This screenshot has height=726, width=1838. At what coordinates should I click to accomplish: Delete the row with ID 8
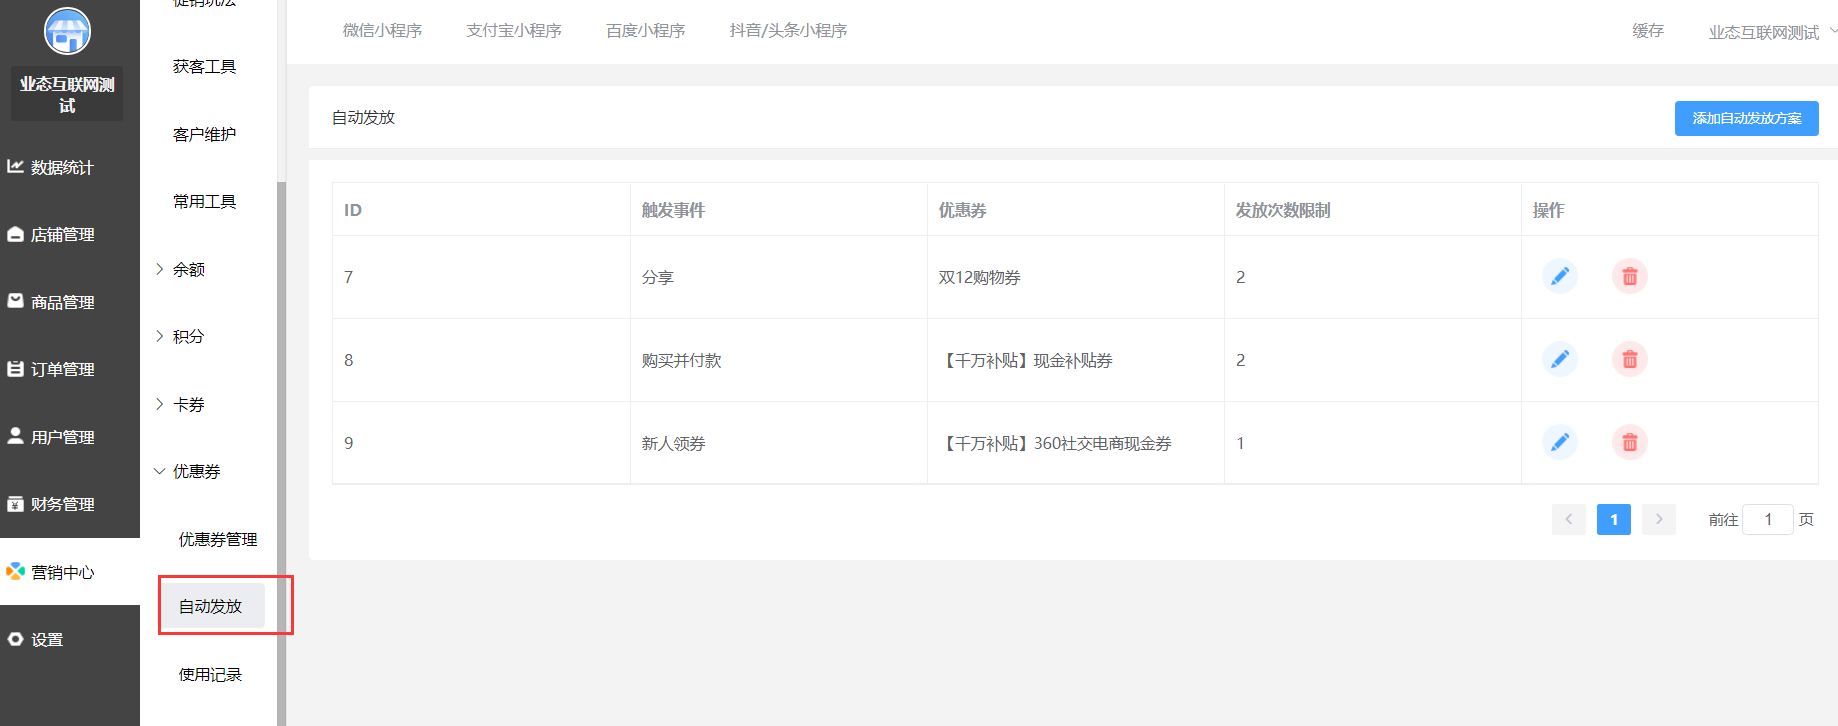(1630, 359)
